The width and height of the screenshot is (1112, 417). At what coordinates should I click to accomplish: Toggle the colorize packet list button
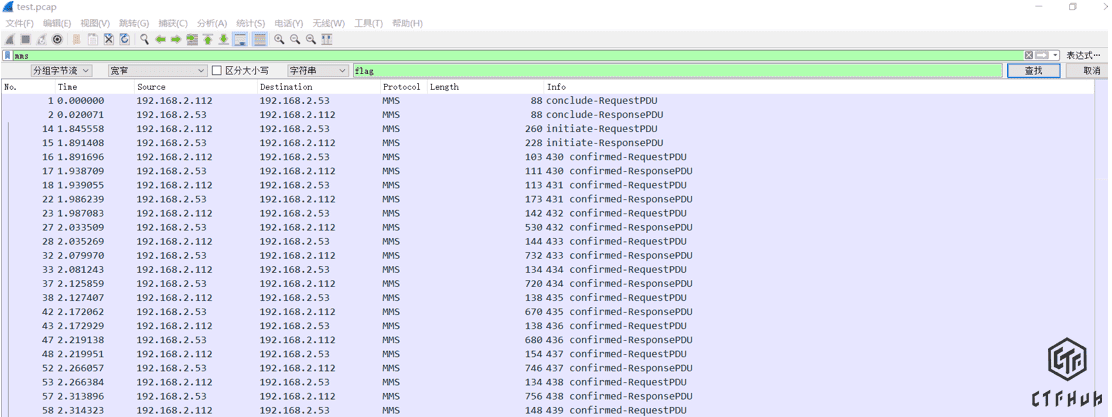(x=260, y=39)
